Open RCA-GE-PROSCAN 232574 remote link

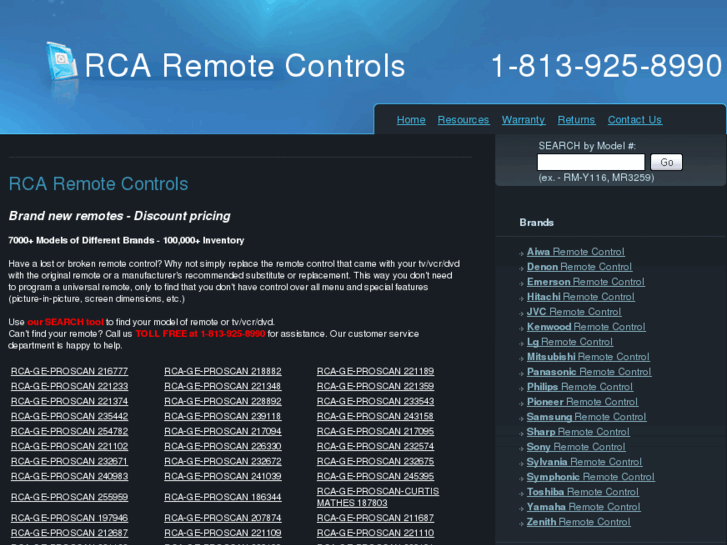click(x=376, y=446)
